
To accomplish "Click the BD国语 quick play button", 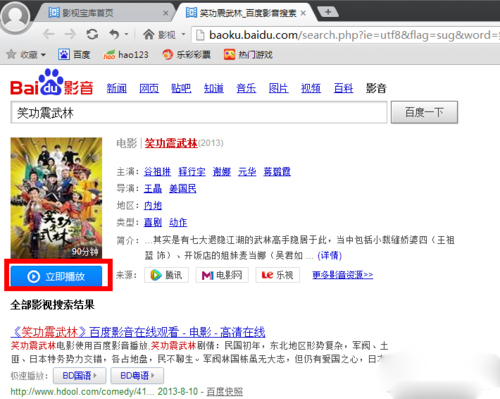I will (x=80, y=376).
